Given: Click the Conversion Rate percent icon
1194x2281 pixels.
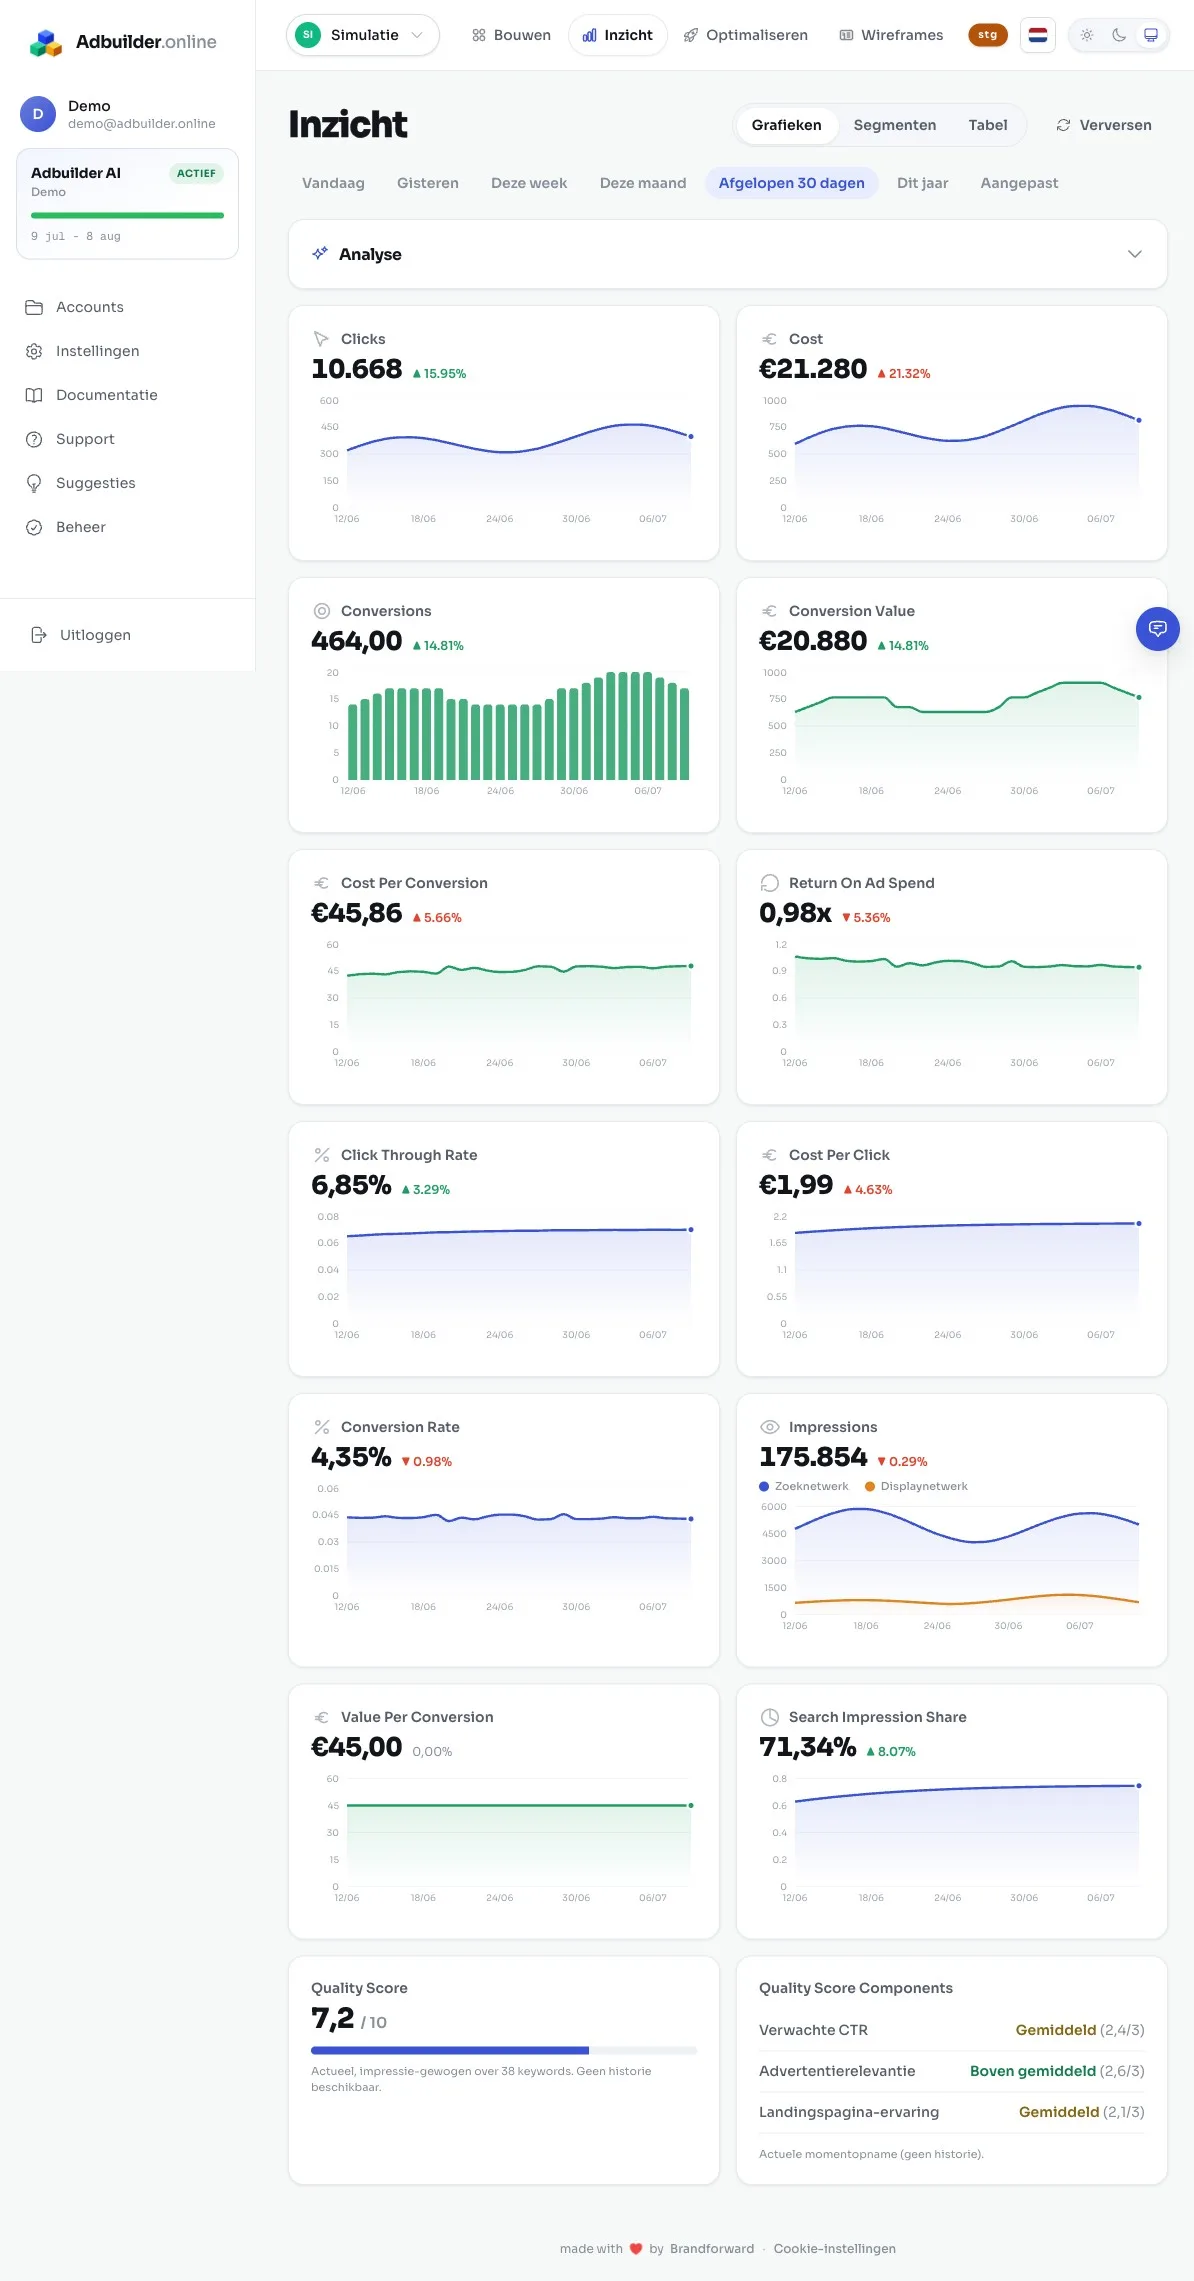Looking at the screenshot, I should point(322,1427).
